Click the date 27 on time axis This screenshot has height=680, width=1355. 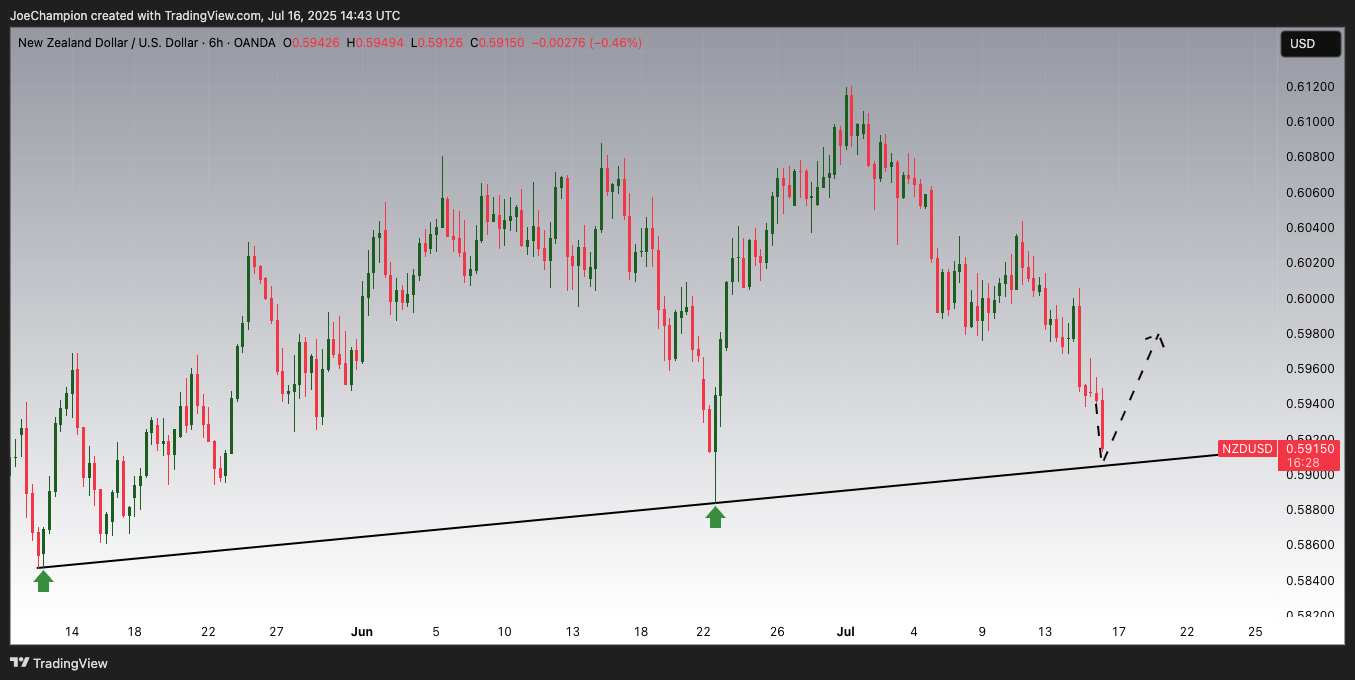click(277, 632)
